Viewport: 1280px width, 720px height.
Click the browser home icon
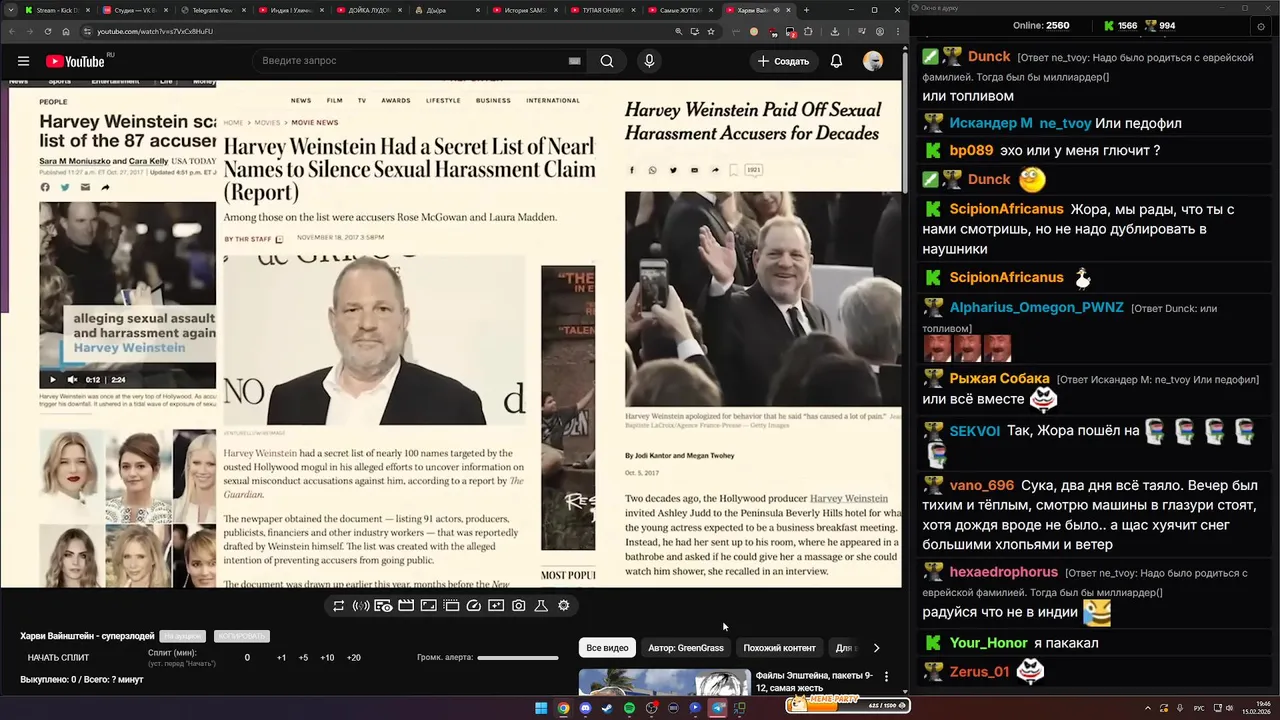(65, 31)
